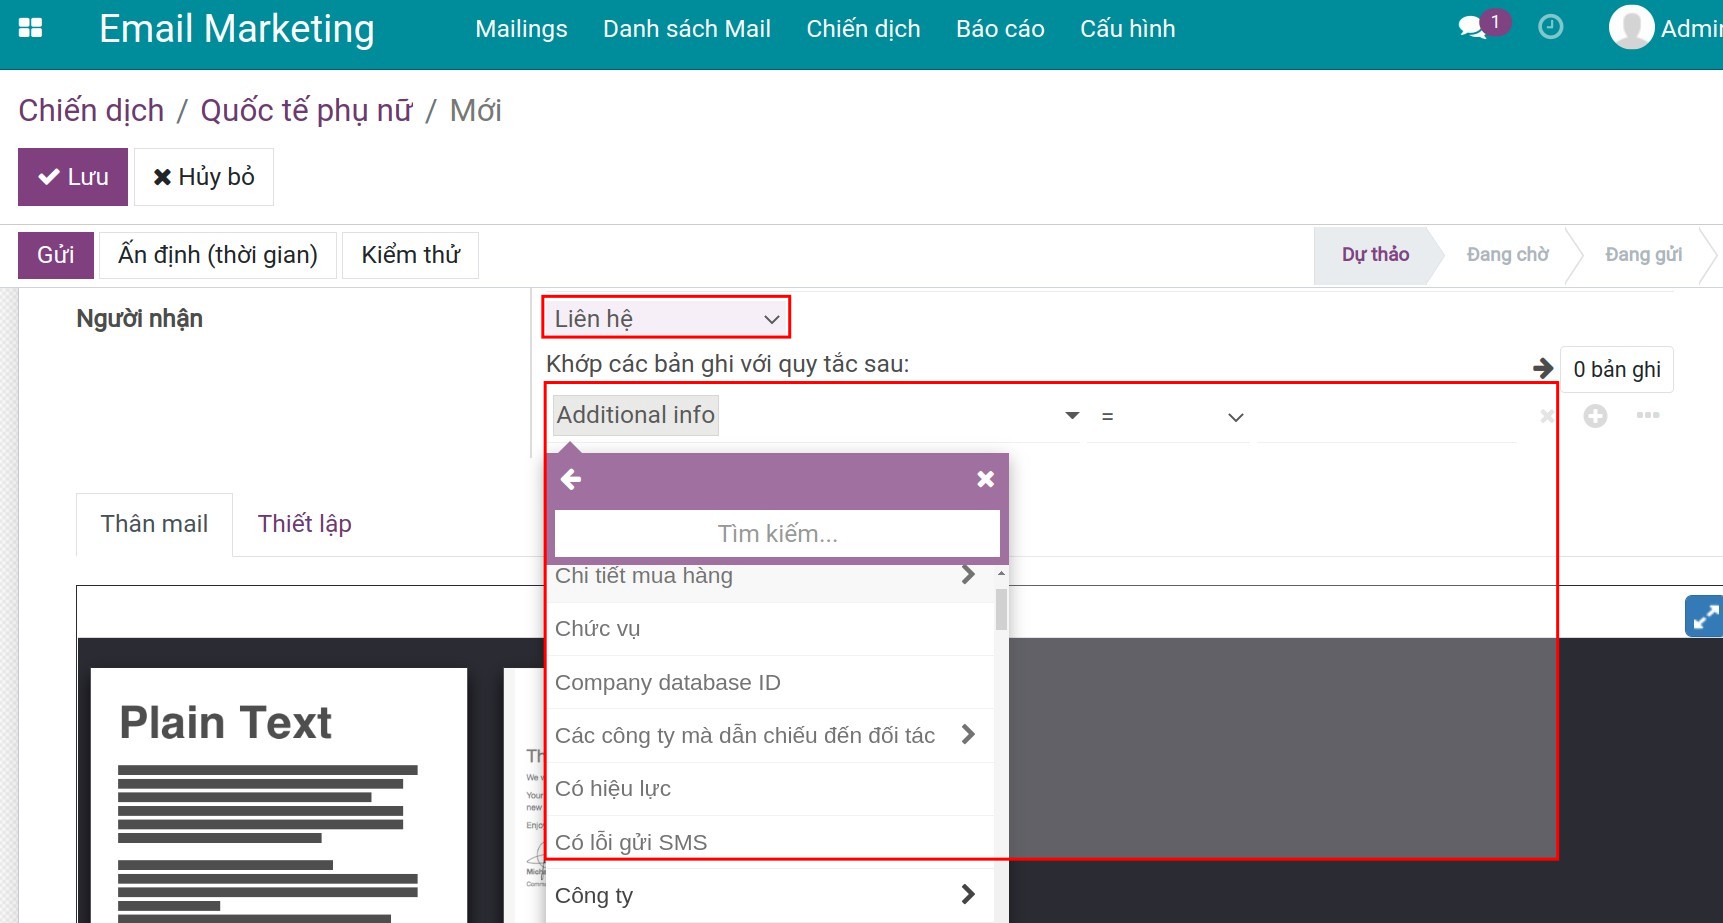1723x923 pixels.
Task: Expand the Công ty field submenu
Action: point(967,895)
